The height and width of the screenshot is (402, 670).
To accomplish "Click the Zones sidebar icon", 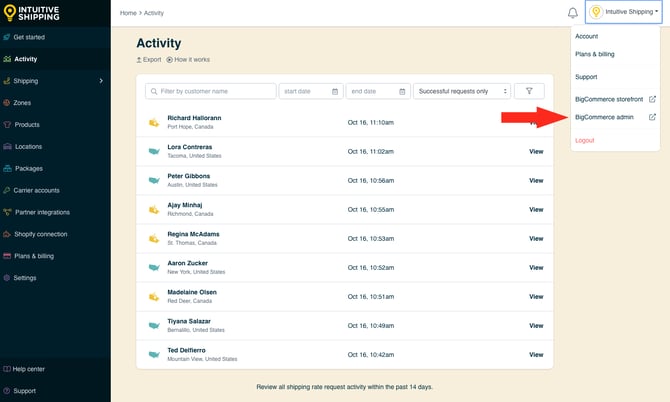I will point(7,103).
